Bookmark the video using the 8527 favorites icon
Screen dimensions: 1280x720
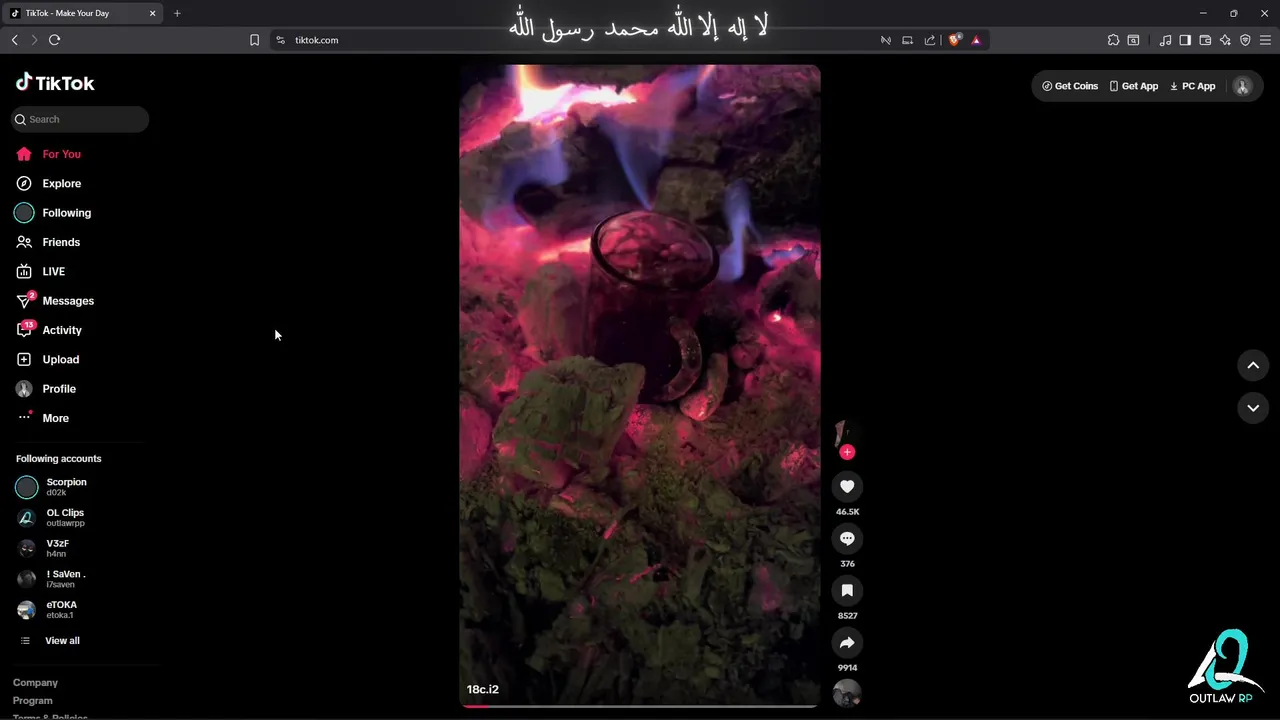[x=847, y=590]
